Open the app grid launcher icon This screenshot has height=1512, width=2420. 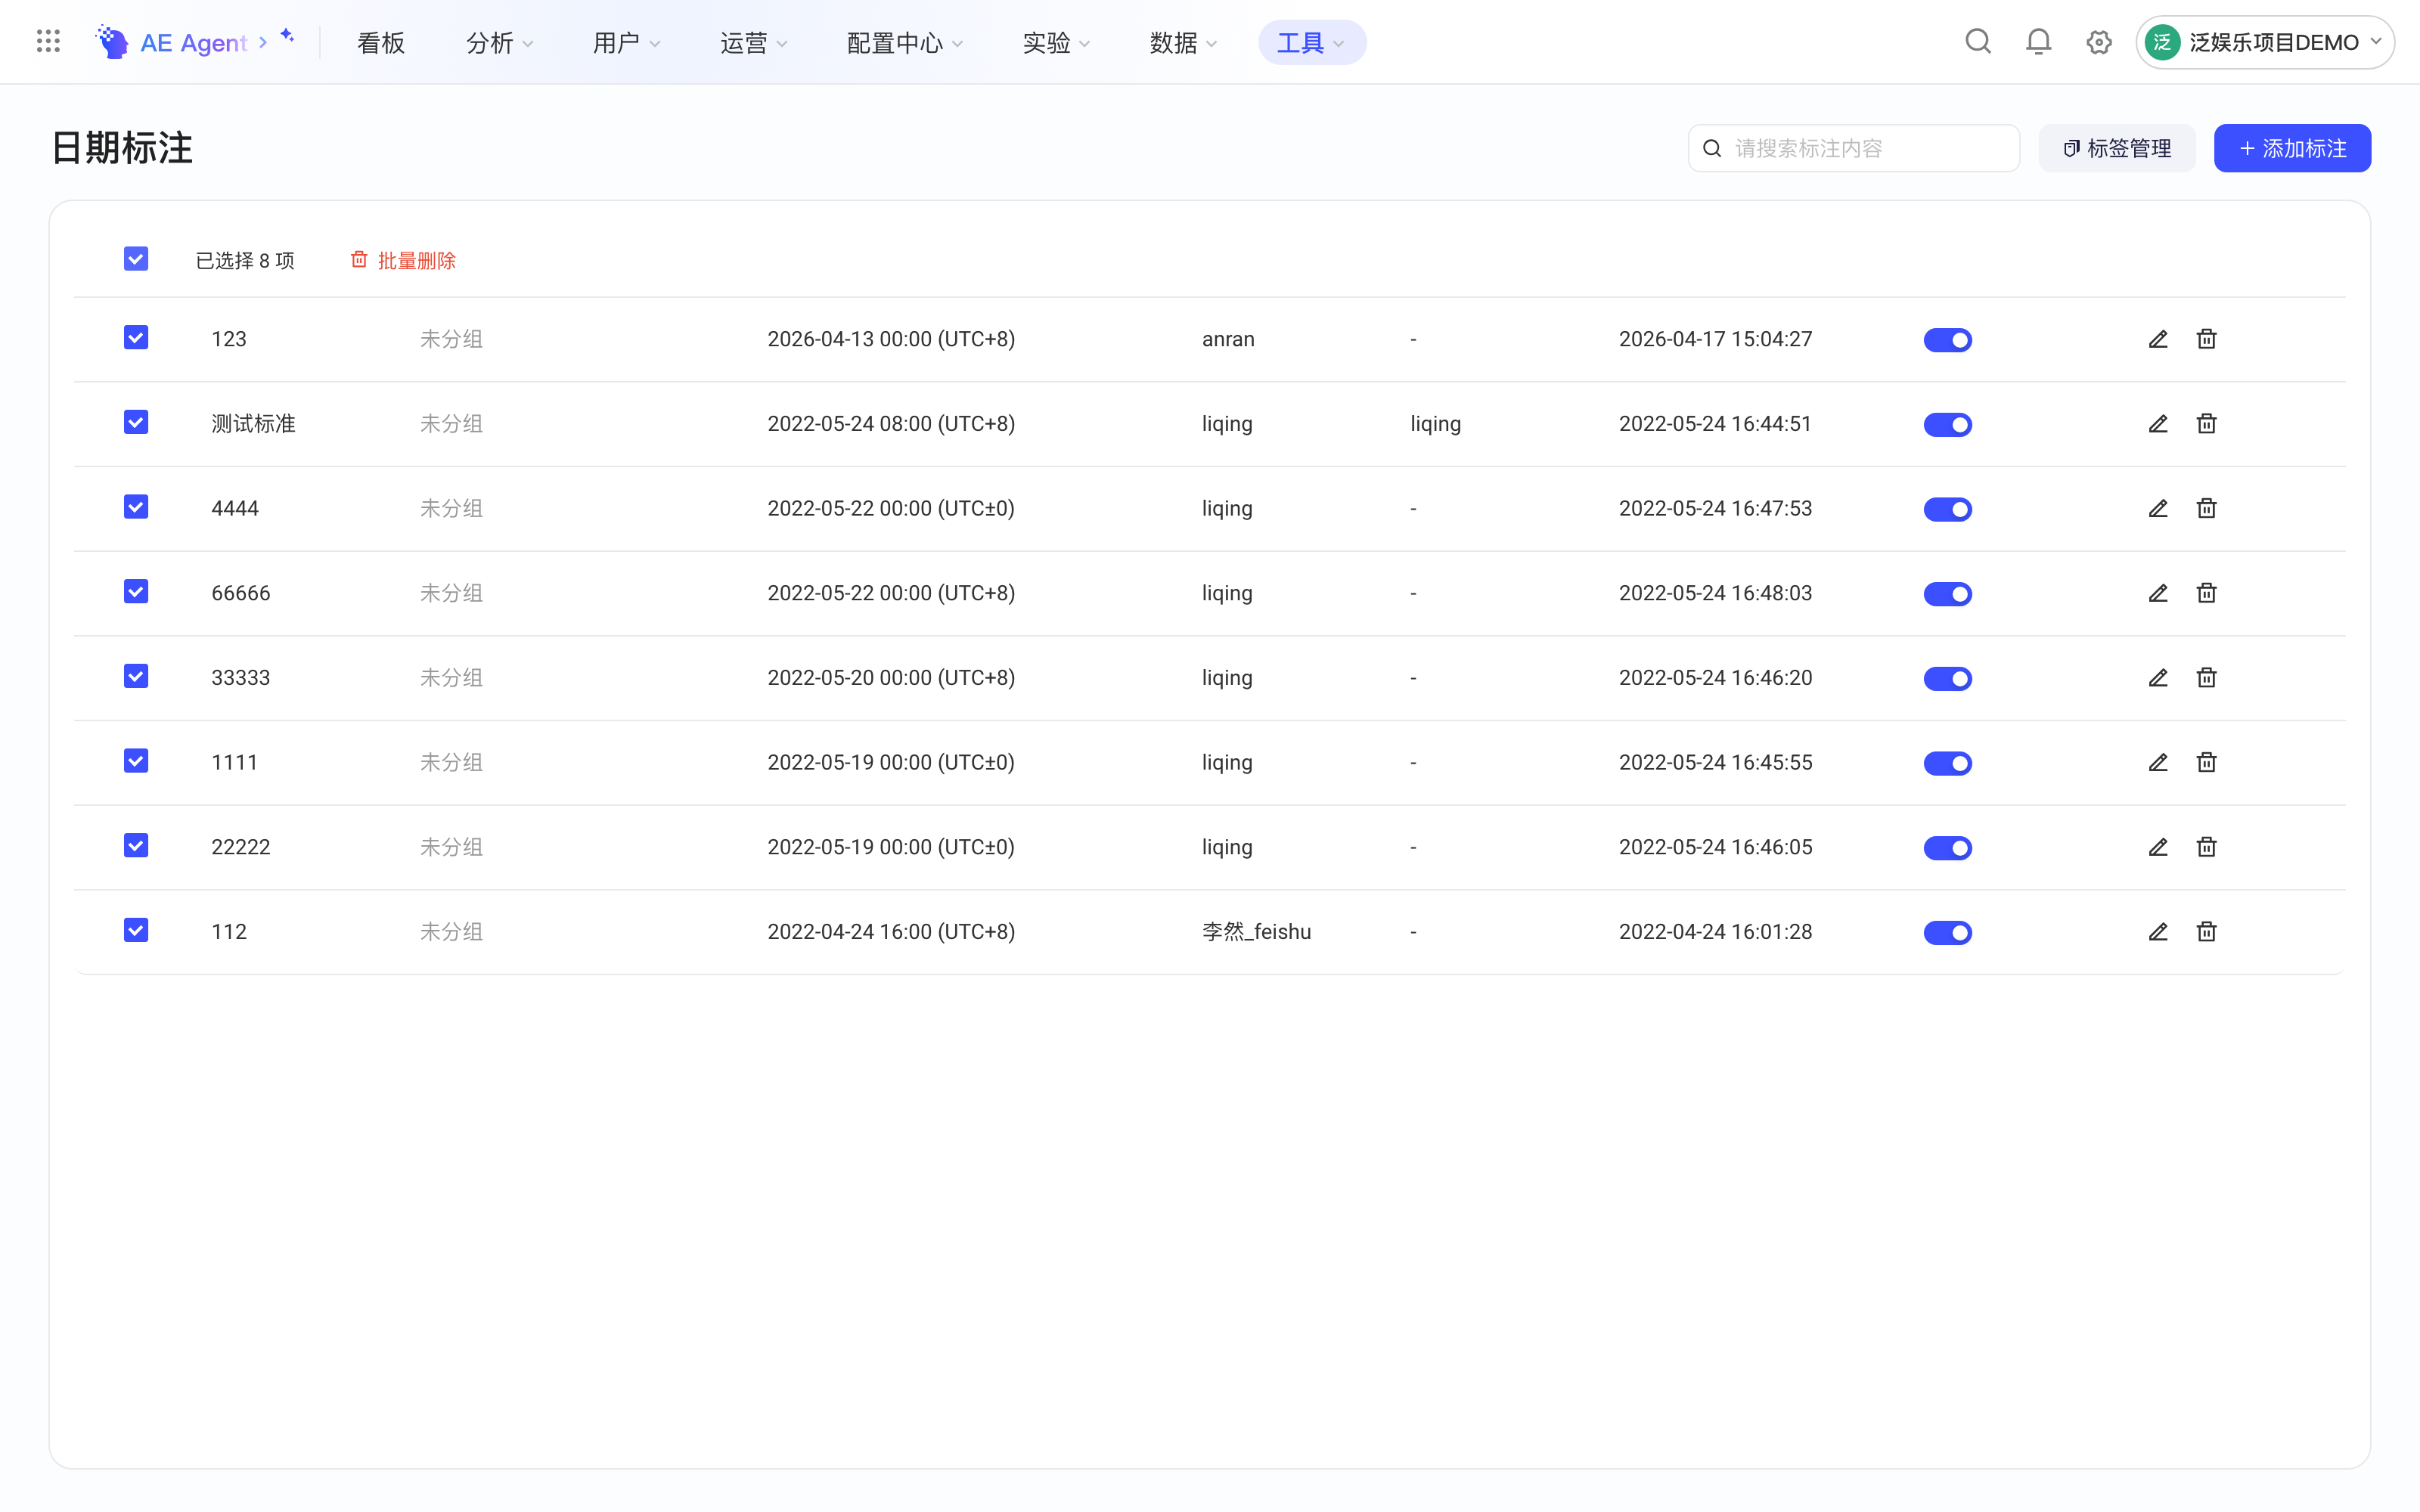[48, 42]
